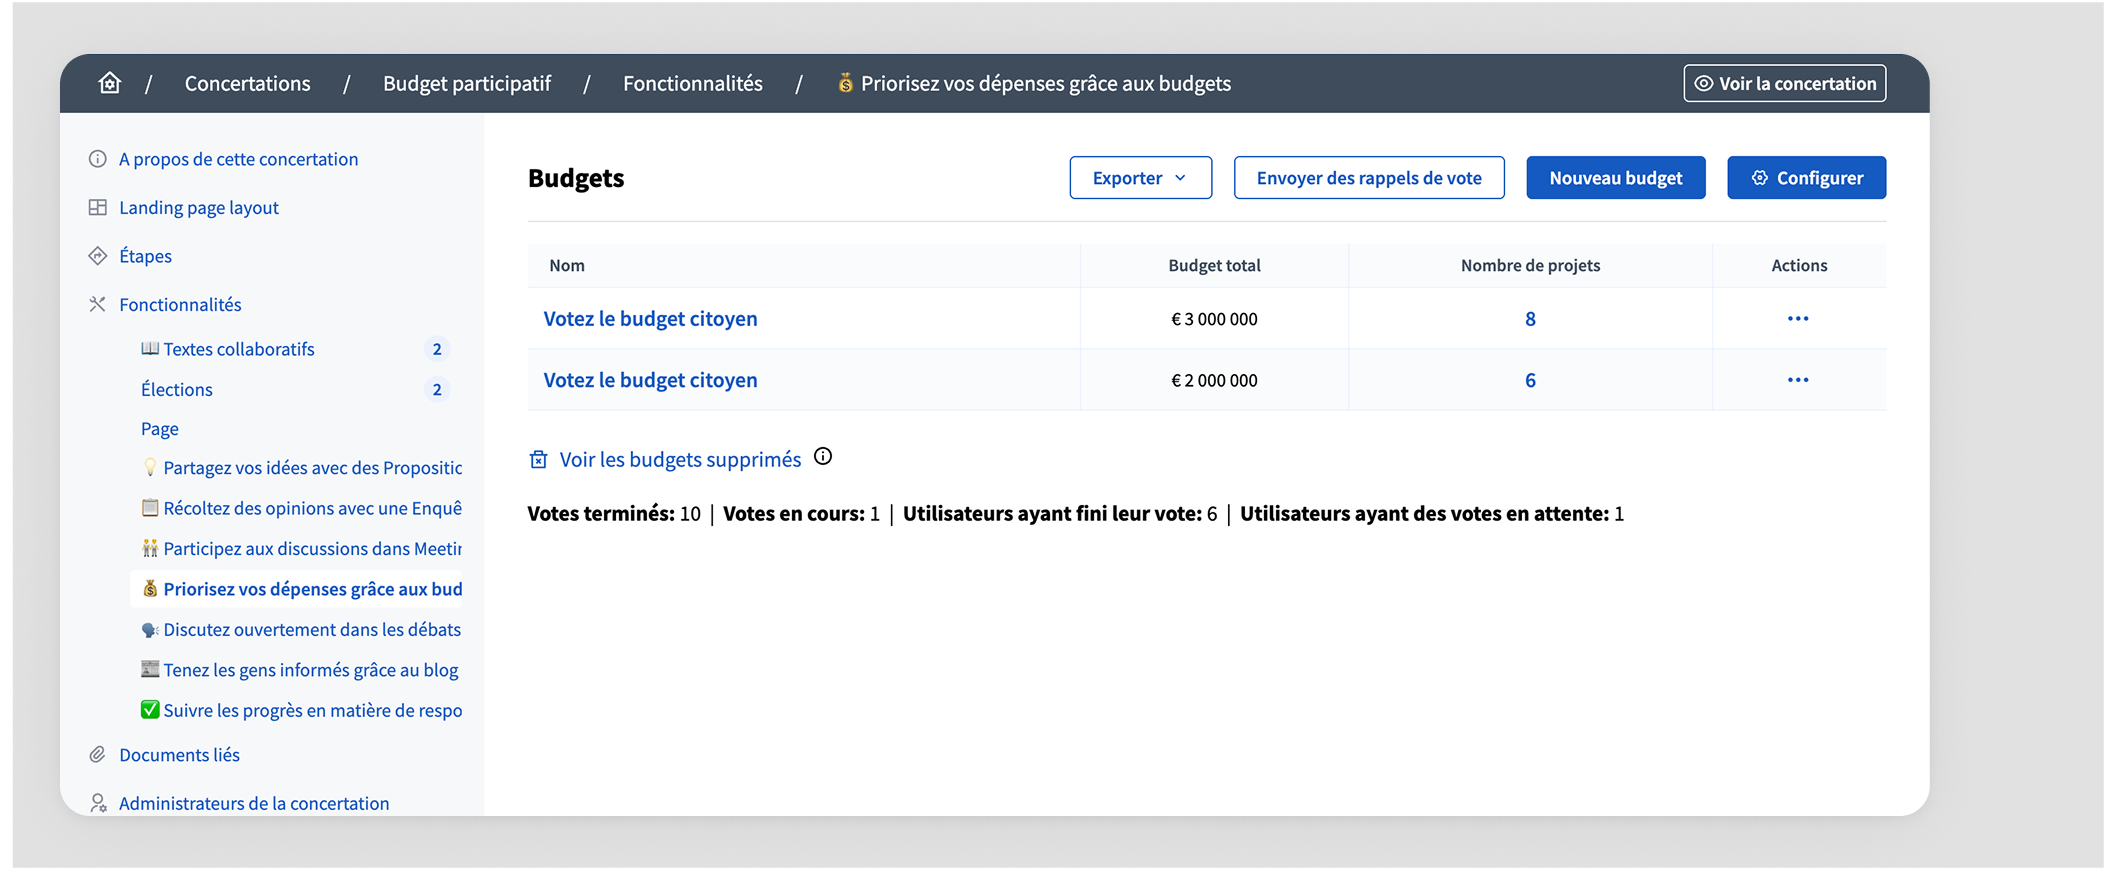Click the newspaper icon beside Tenez les gens informés
The image size is (2104, 882).
150,670
